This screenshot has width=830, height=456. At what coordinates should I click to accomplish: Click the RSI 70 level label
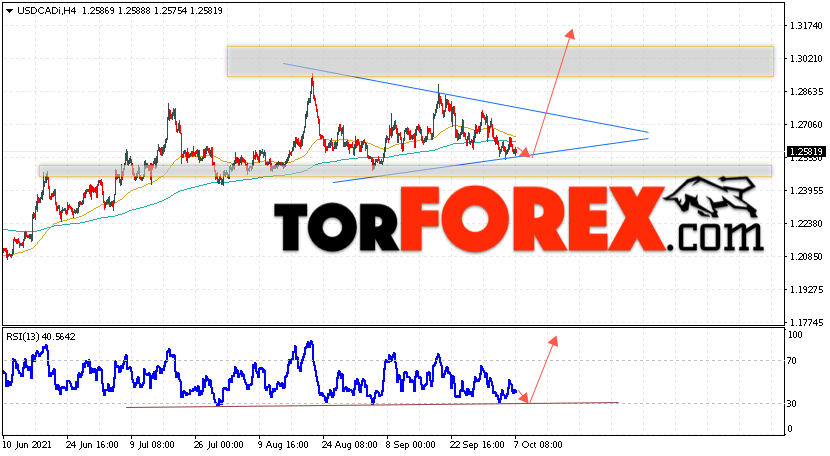click(x=792, y=361)
